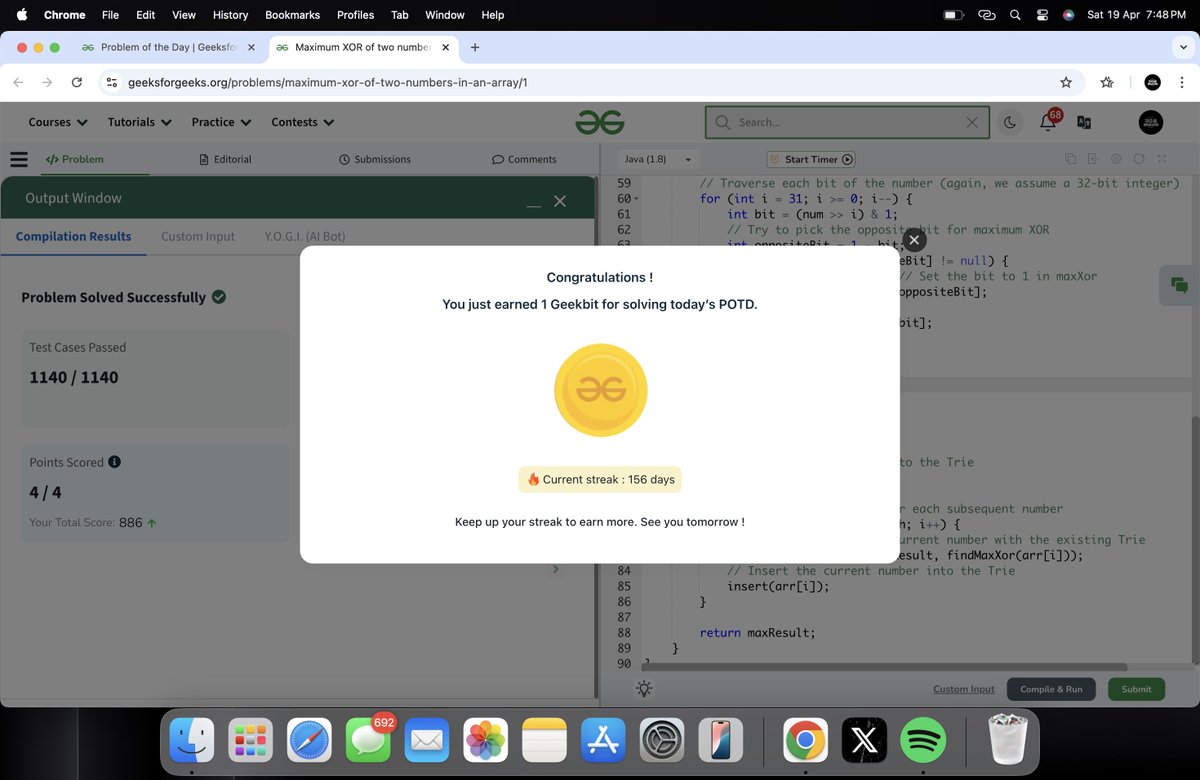Expand the Tutorials dropdown
Screen dimensions: 1200x780
(140, 122)
